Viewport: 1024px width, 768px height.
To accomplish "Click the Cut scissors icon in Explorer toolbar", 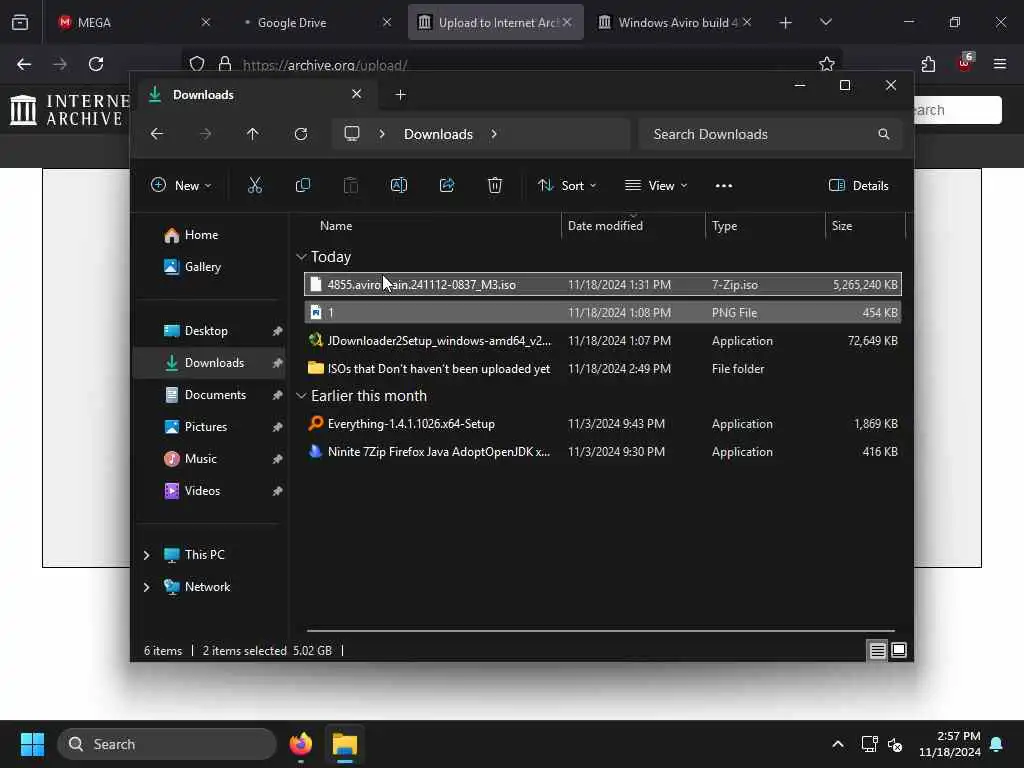I will pyautogui.click(x=255, y=185).
